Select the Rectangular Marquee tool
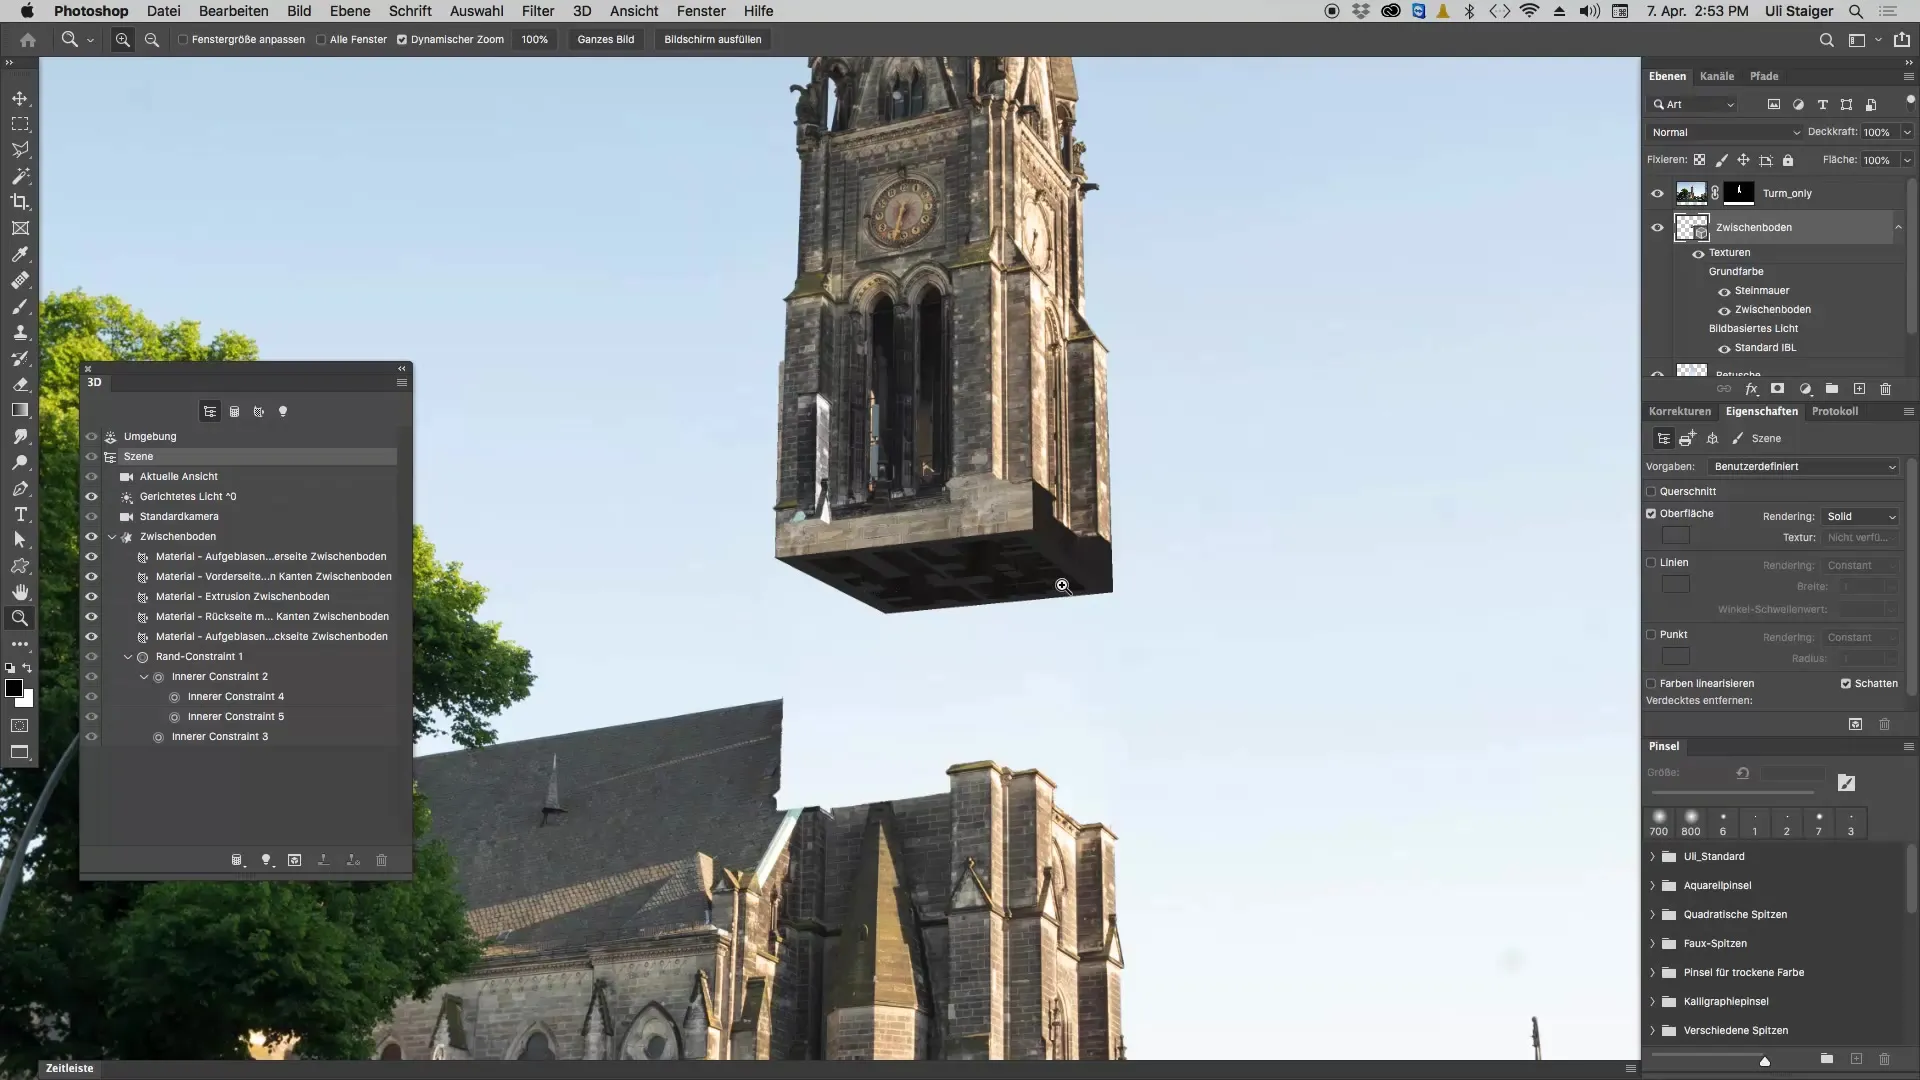The width and height of the screenshot is (1920, 1080). (20, 124)
